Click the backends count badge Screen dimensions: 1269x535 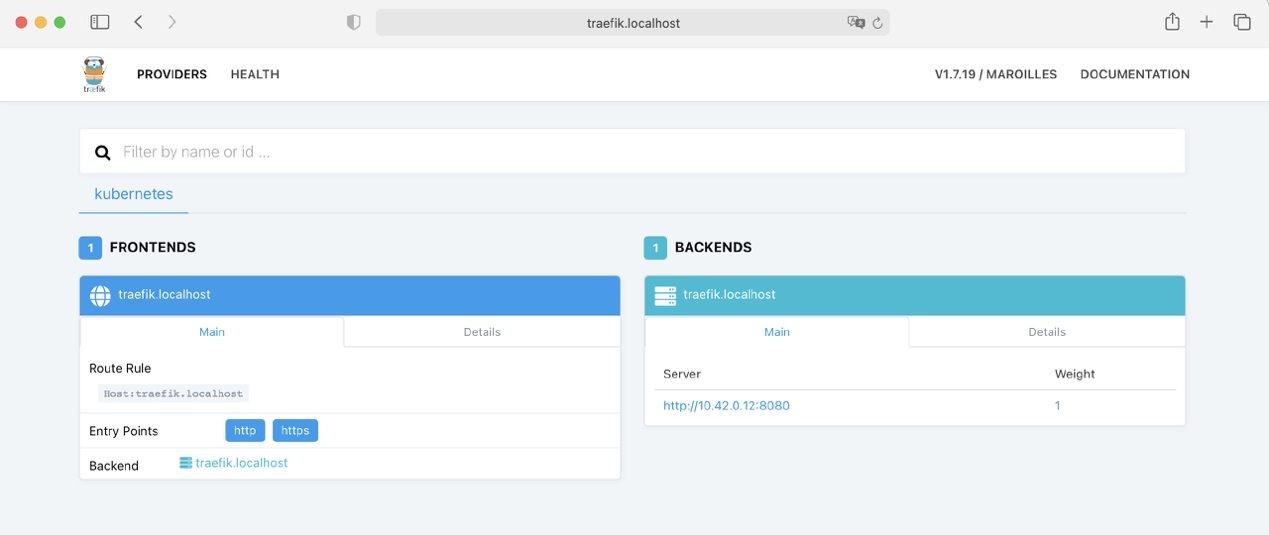click(x=655, y=247)
